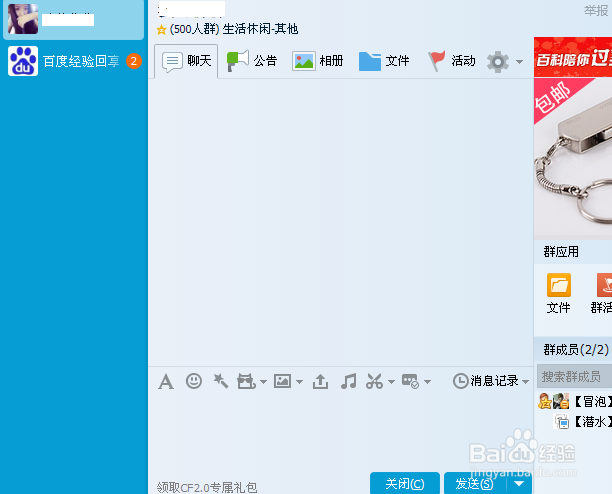Click in the message text input area

[340, 431]
